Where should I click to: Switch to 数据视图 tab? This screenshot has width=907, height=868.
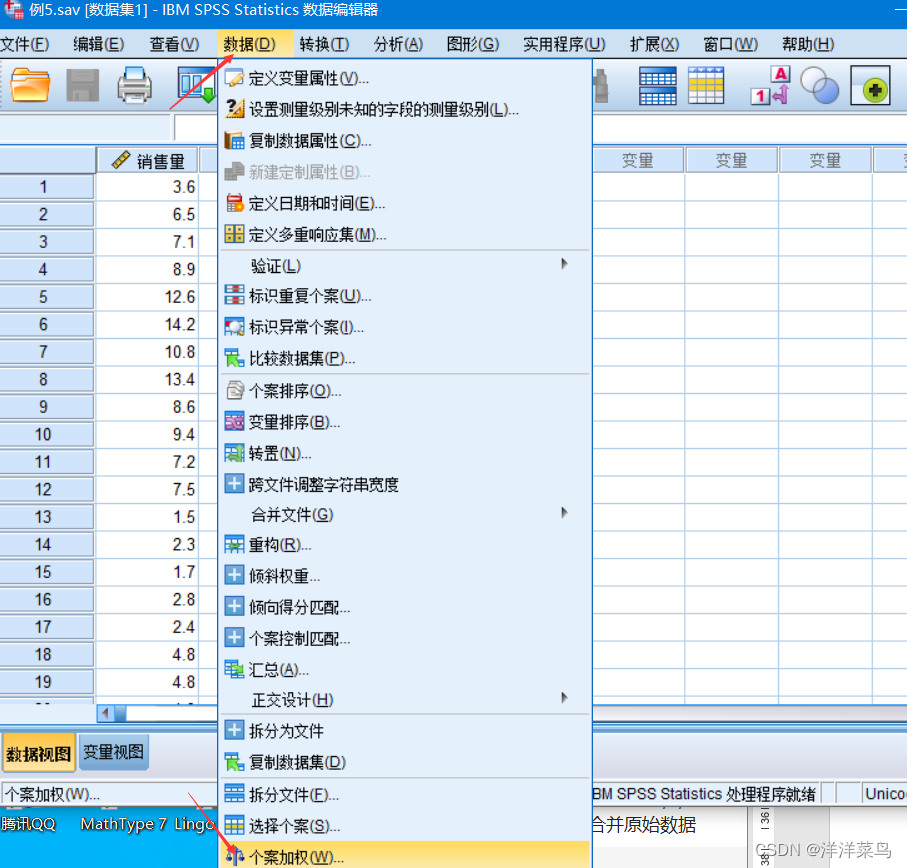(39, 753)
